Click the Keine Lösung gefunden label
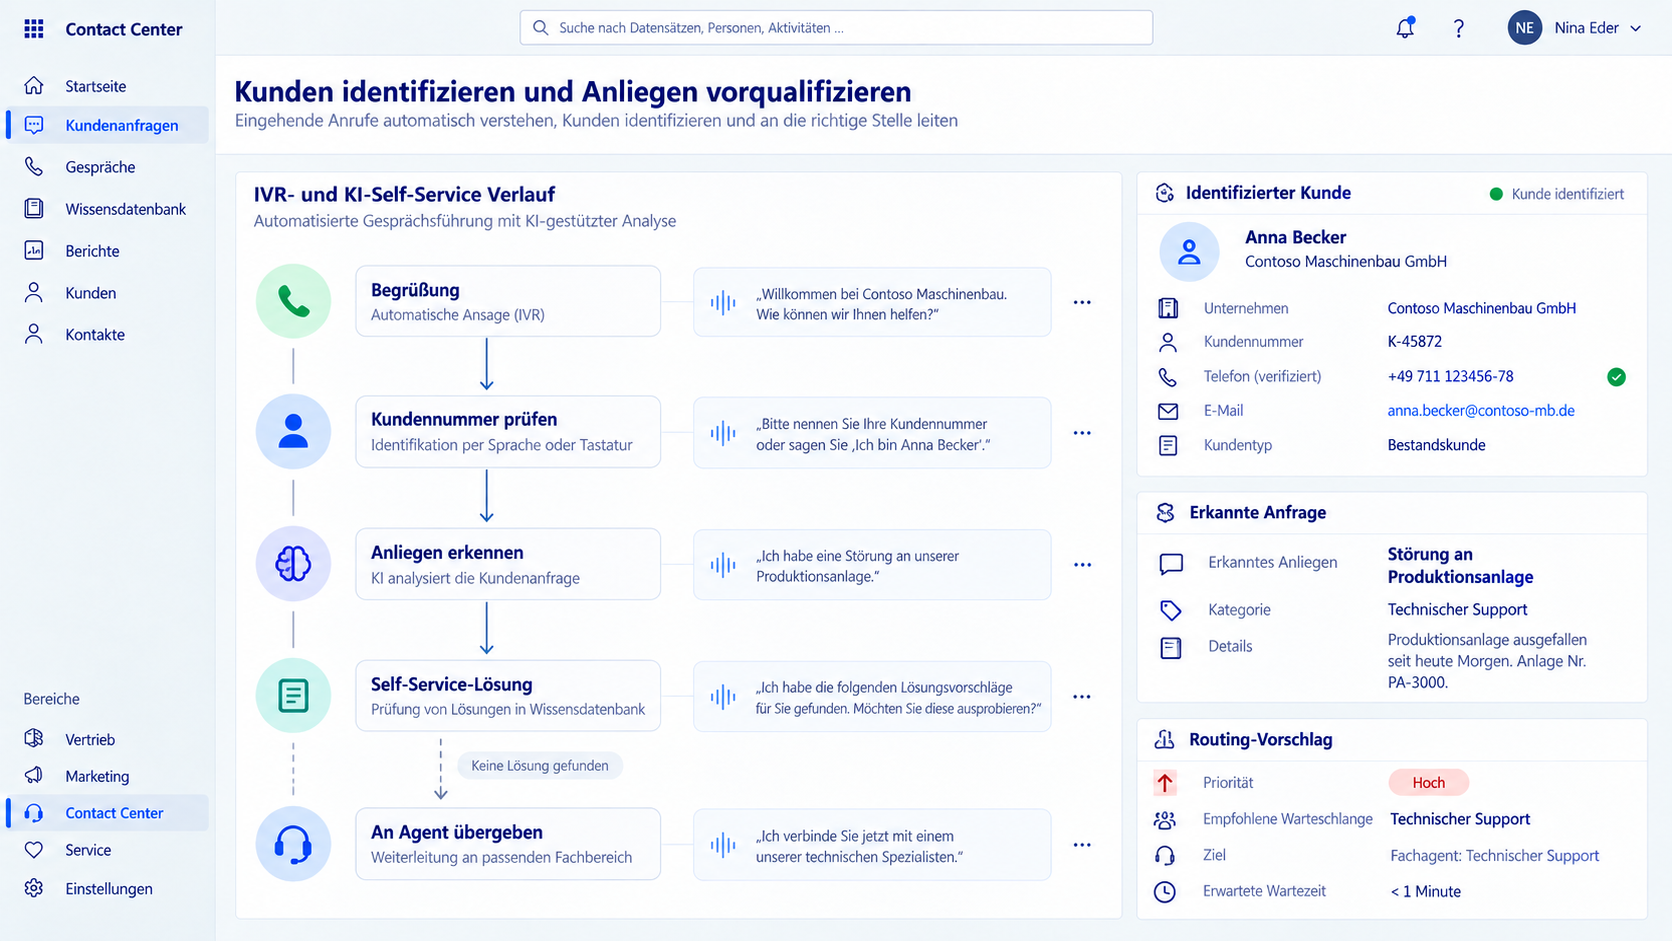1672x941 pixels. [540, 765]
